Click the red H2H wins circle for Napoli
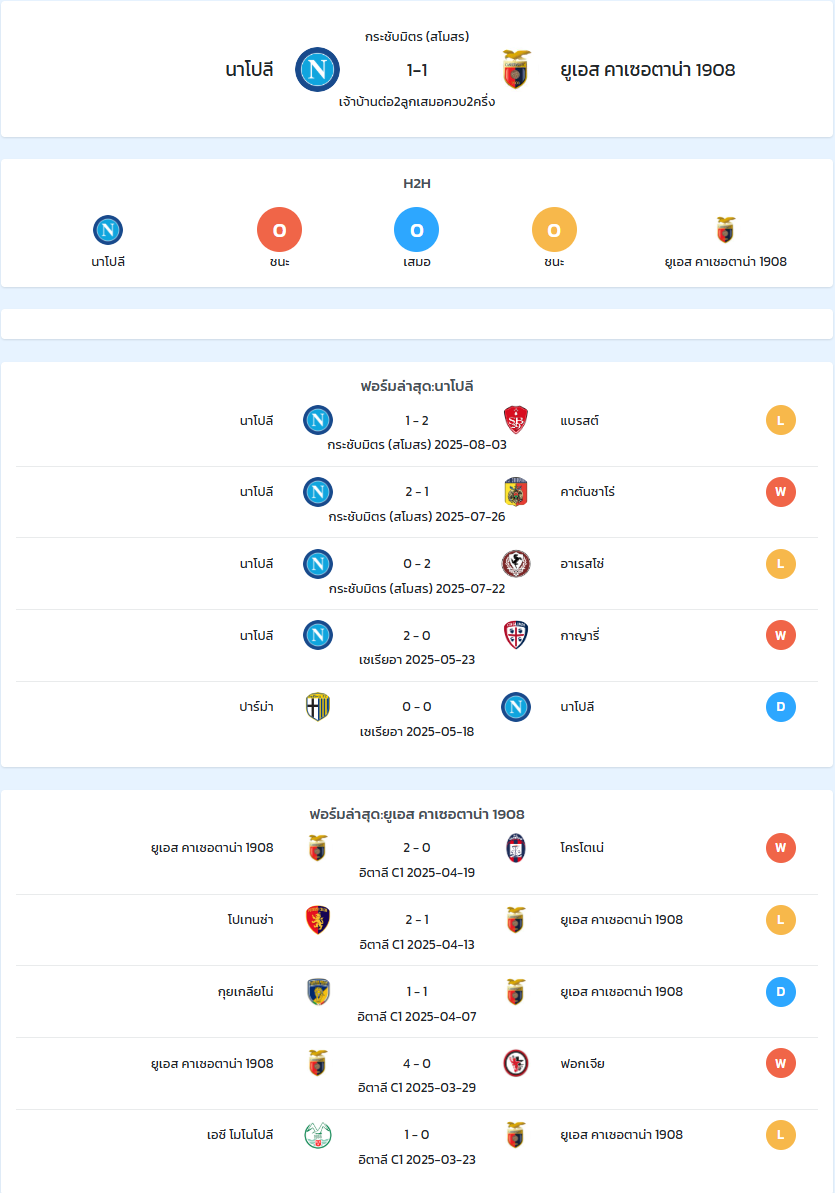835x1193 pixels. (279, 230)
